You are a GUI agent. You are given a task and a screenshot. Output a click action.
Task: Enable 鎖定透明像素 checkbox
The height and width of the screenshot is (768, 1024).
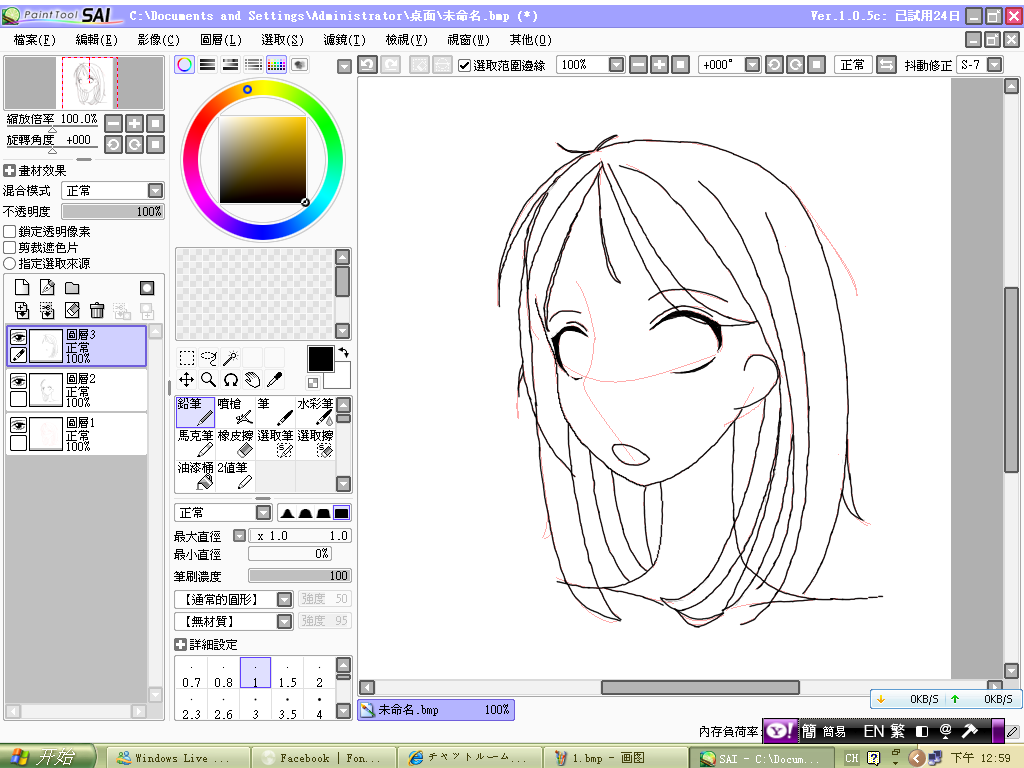pos(10,232)
